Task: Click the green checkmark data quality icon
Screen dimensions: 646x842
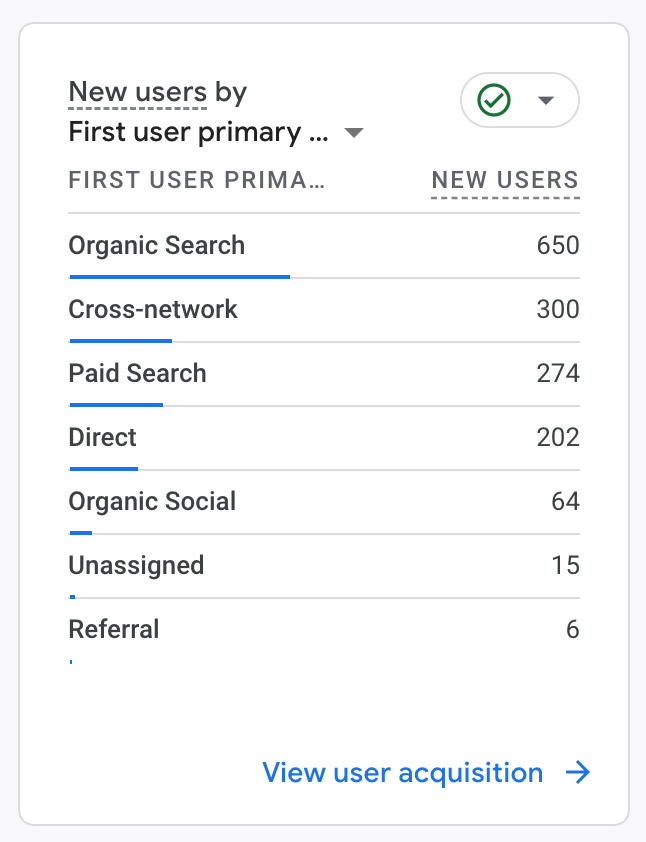Action: click(x=492, y=100)
